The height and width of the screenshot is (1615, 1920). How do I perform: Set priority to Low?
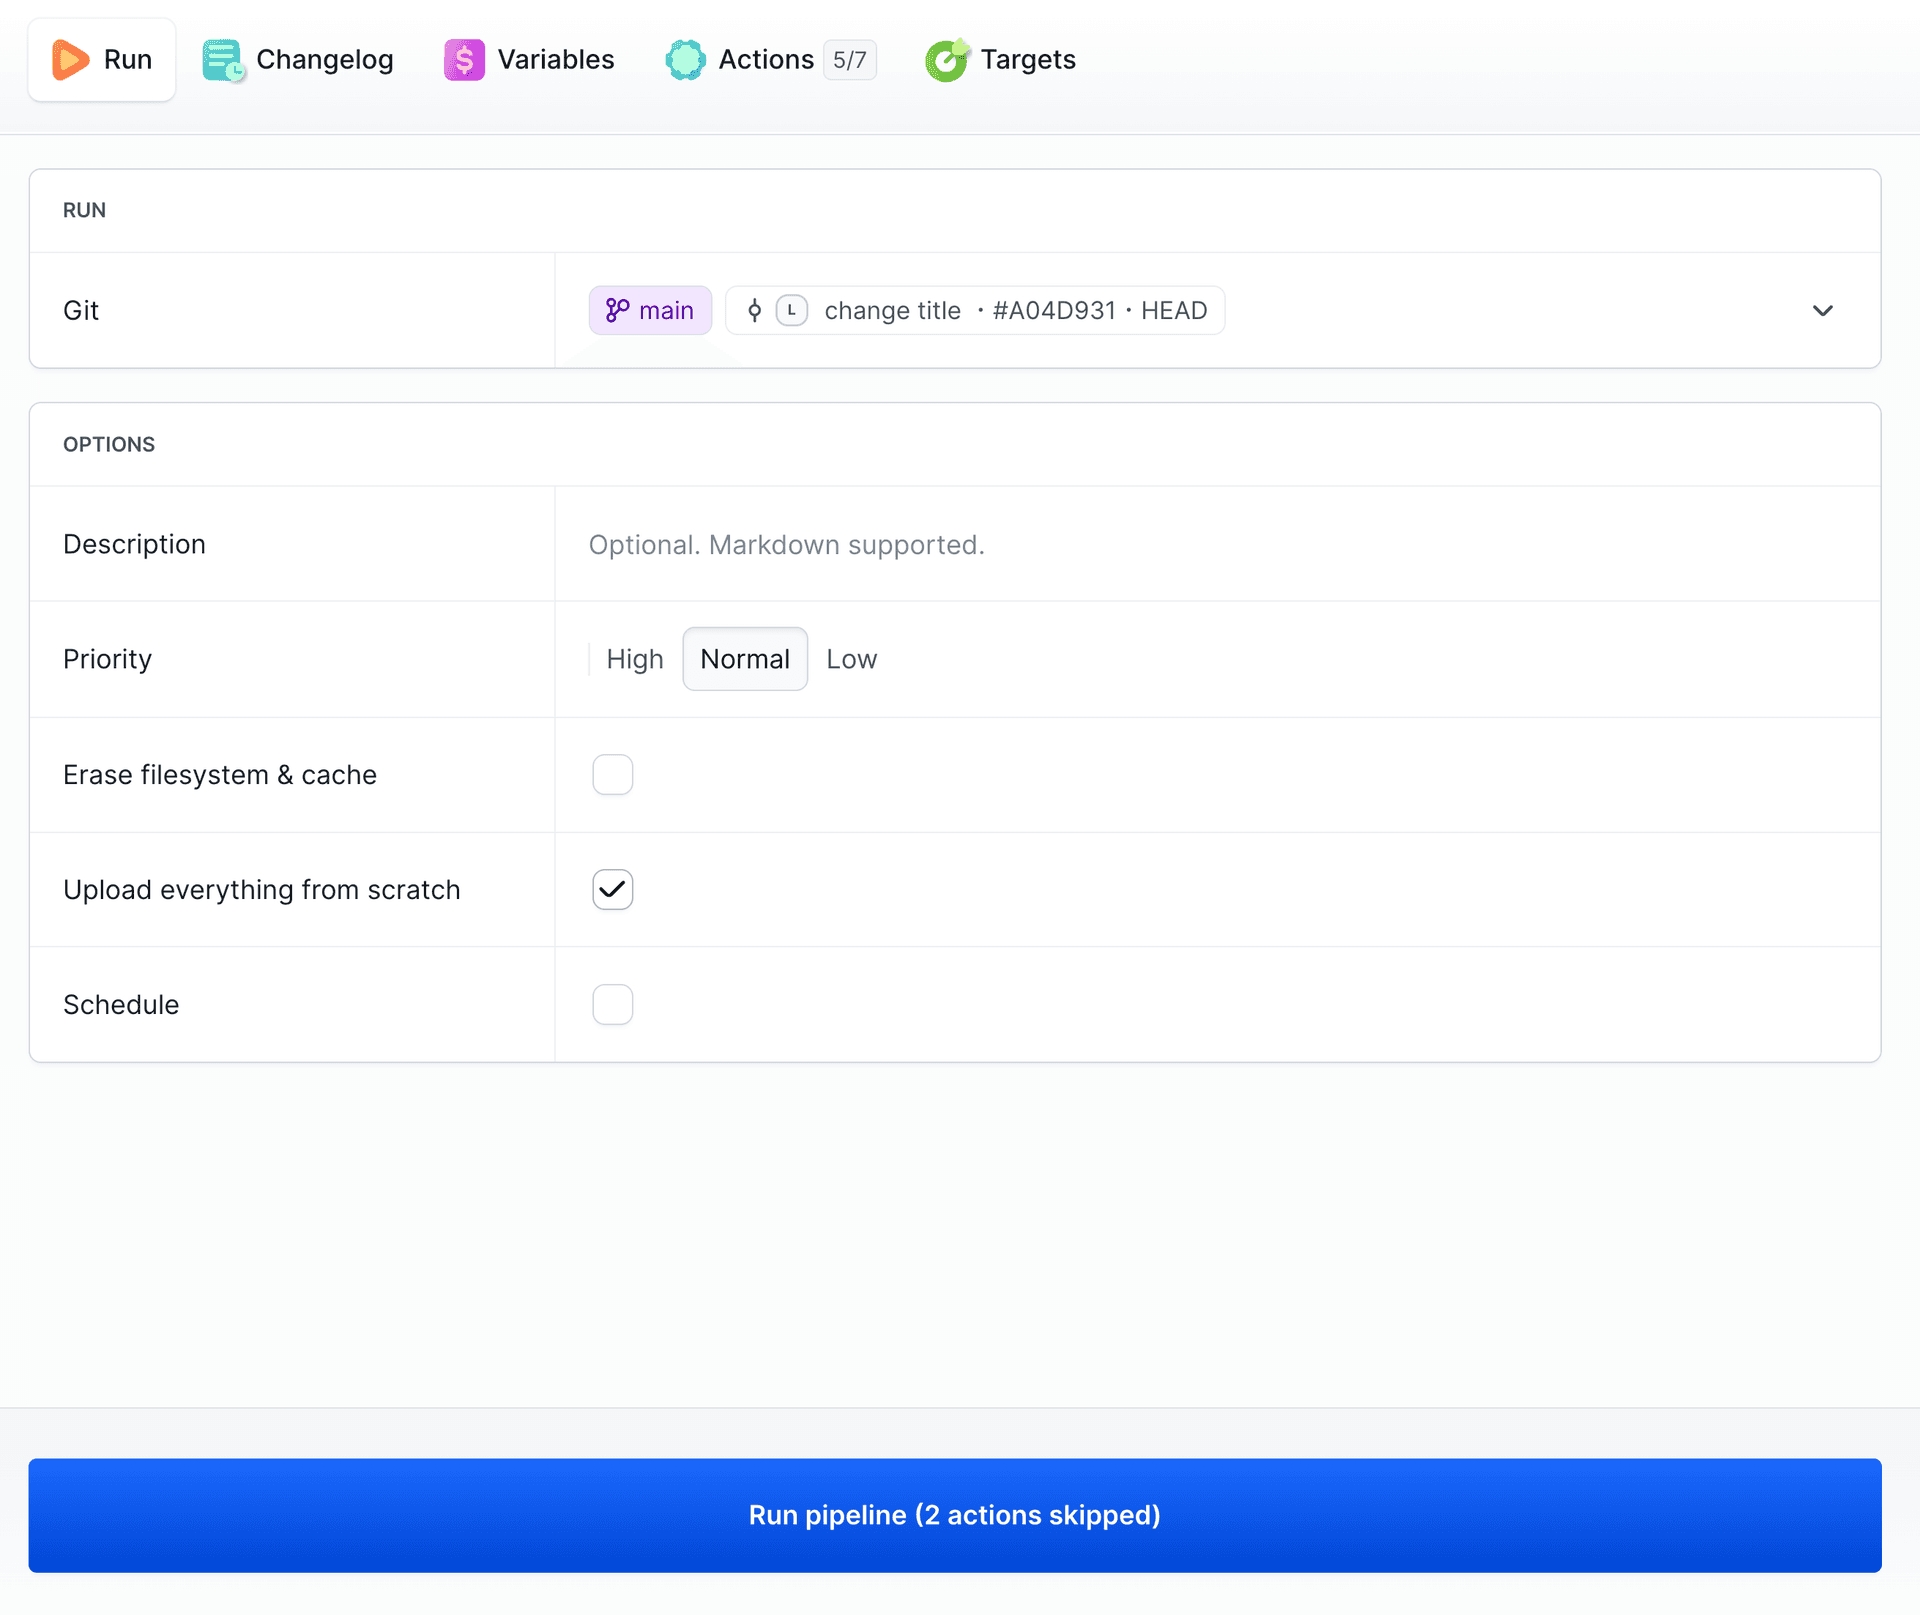851,659
